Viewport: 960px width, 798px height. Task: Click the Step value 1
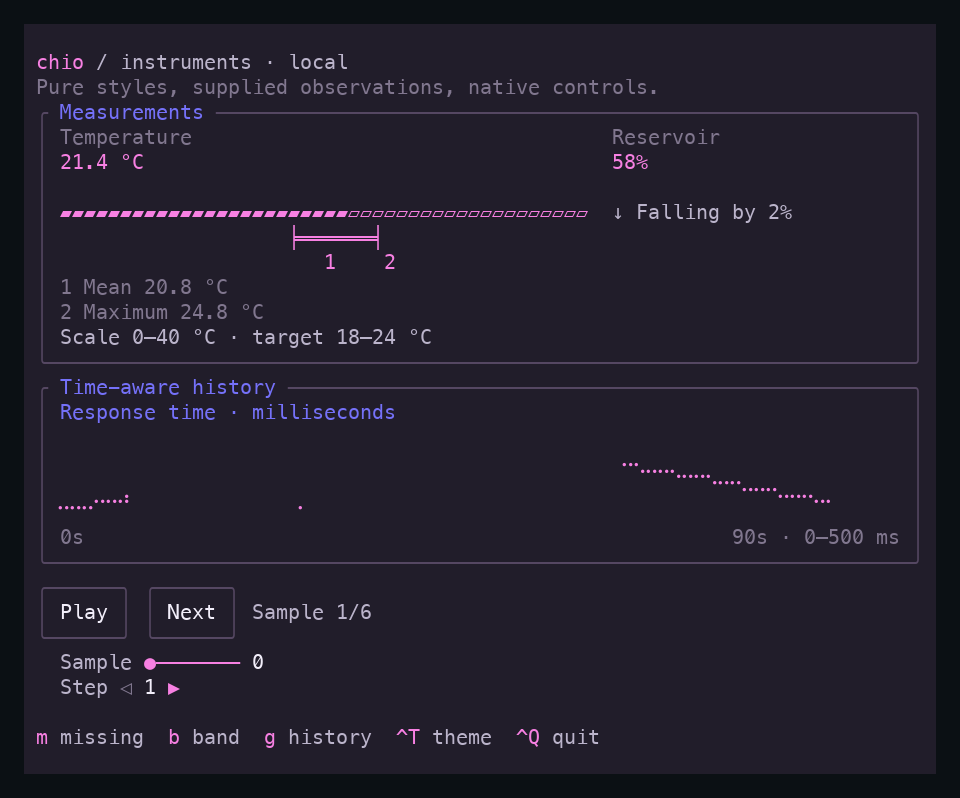point(150,688)
